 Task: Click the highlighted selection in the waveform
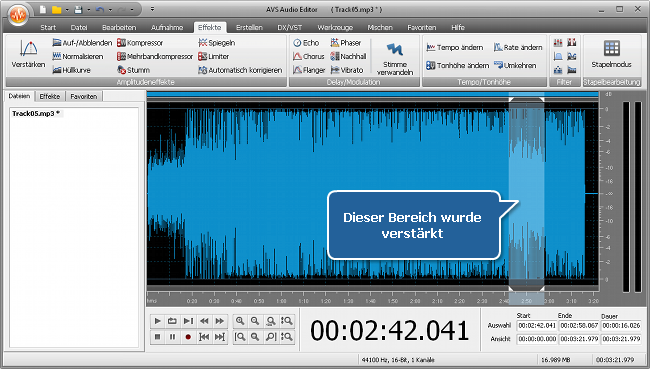pos(526,194)
